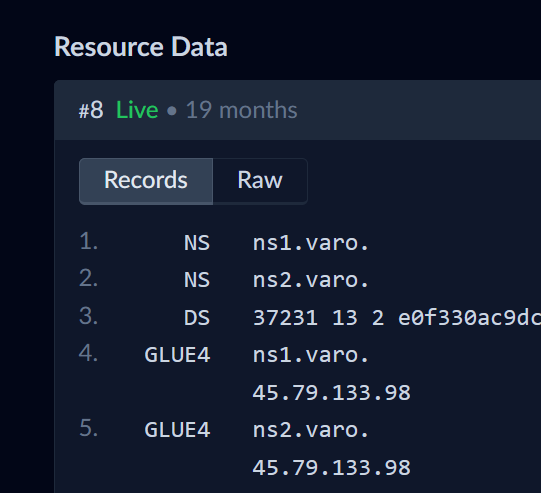Select record 1 value ns1.varo.
The image size is (541, 493).
pyautogui.click(x=311, y=243)
